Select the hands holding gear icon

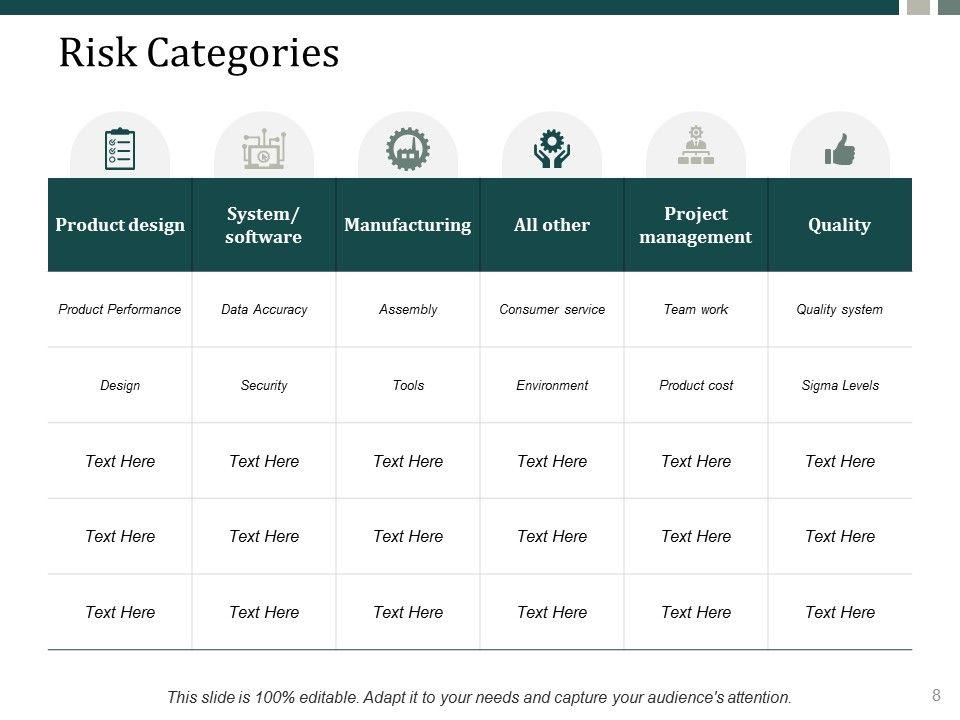click(552, 149)
